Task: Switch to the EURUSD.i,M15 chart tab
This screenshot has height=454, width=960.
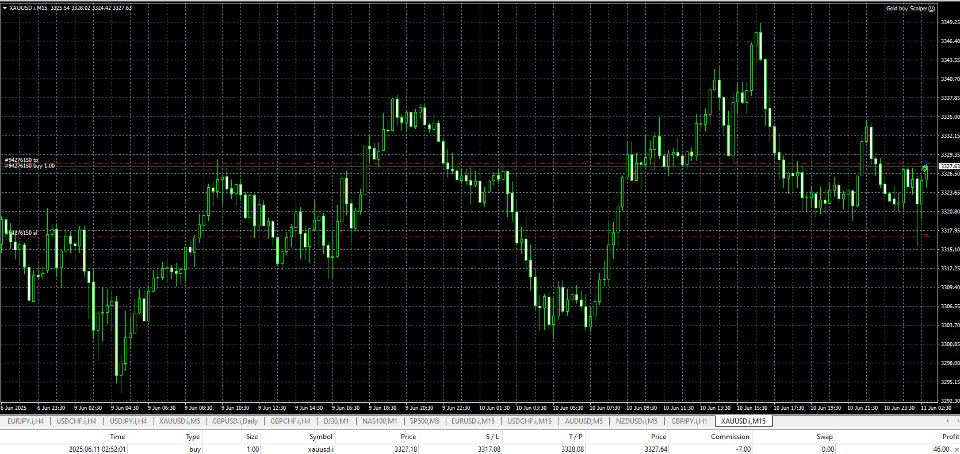Action: [474, 422]
